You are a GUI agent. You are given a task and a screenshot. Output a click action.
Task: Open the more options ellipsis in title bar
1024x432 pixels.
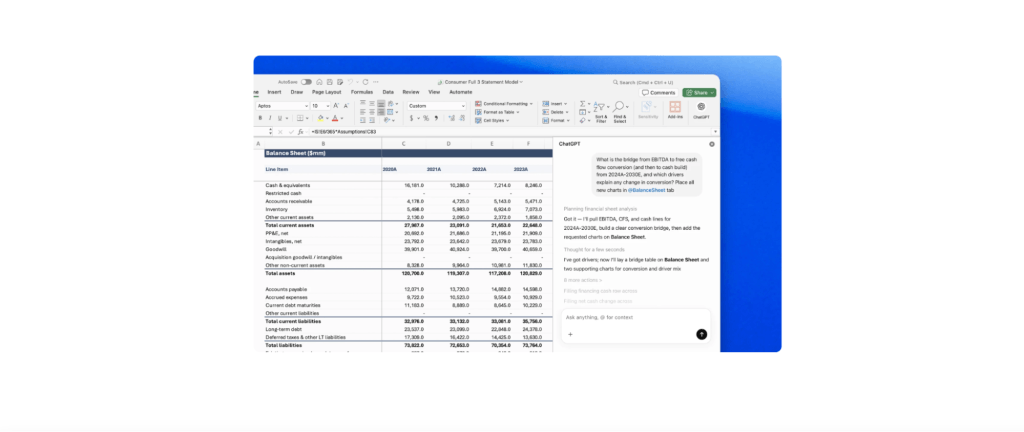point(376,82)
